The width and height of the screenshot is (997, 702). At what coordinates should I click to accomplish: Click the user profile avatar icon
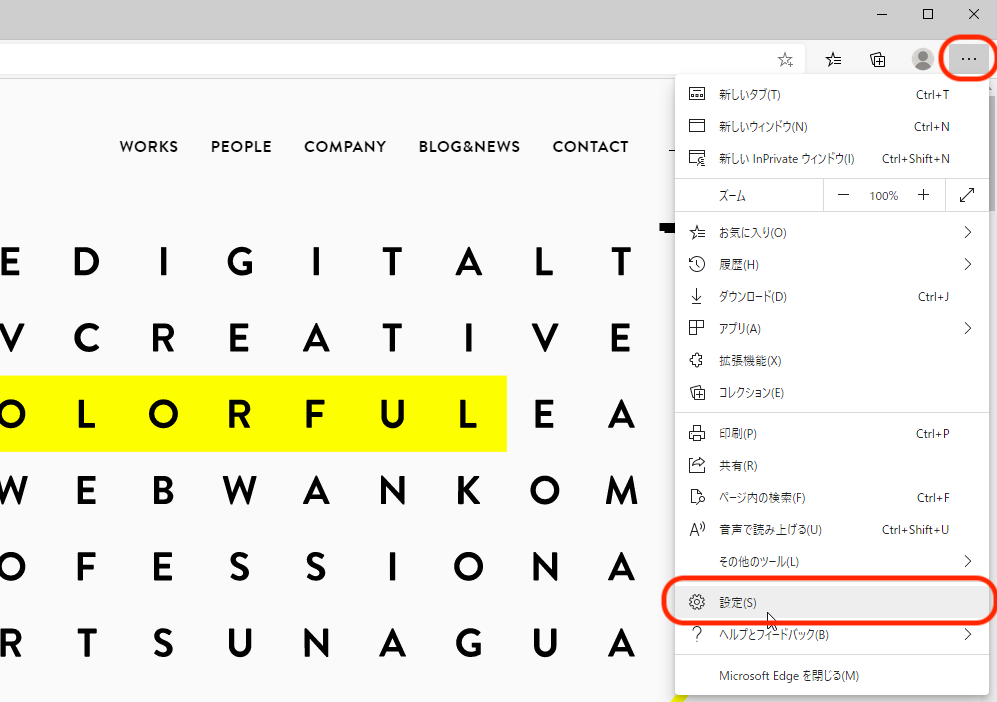[x=923, y=60]
